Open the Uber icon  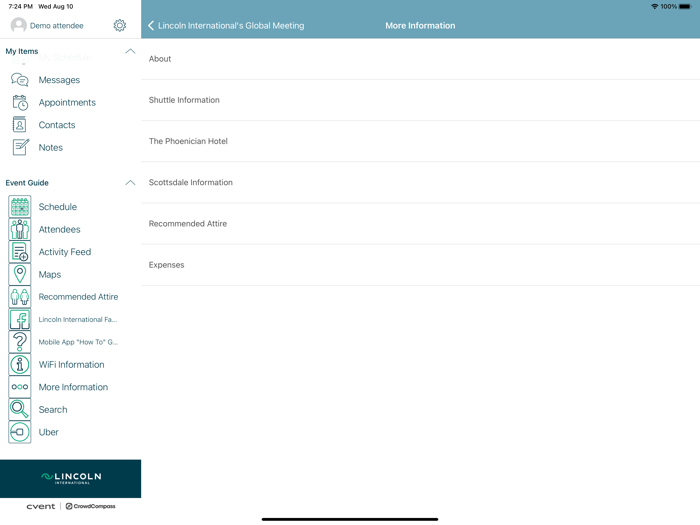20,432
